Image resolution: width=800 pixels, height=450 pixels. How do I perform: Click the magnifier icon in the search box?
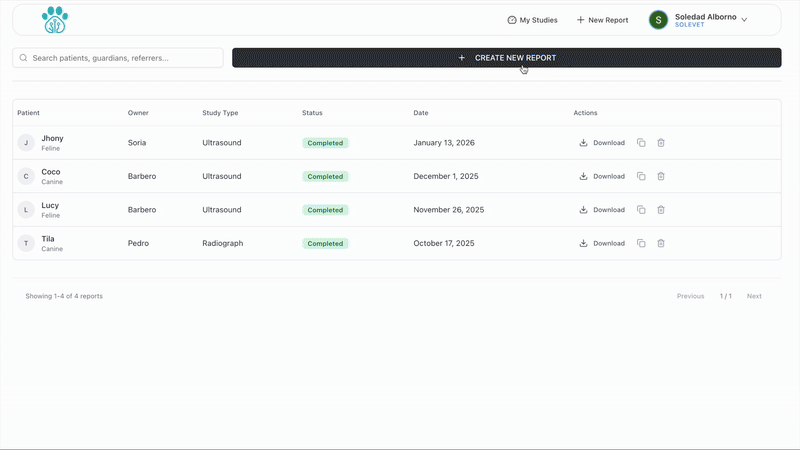(23, 58)
